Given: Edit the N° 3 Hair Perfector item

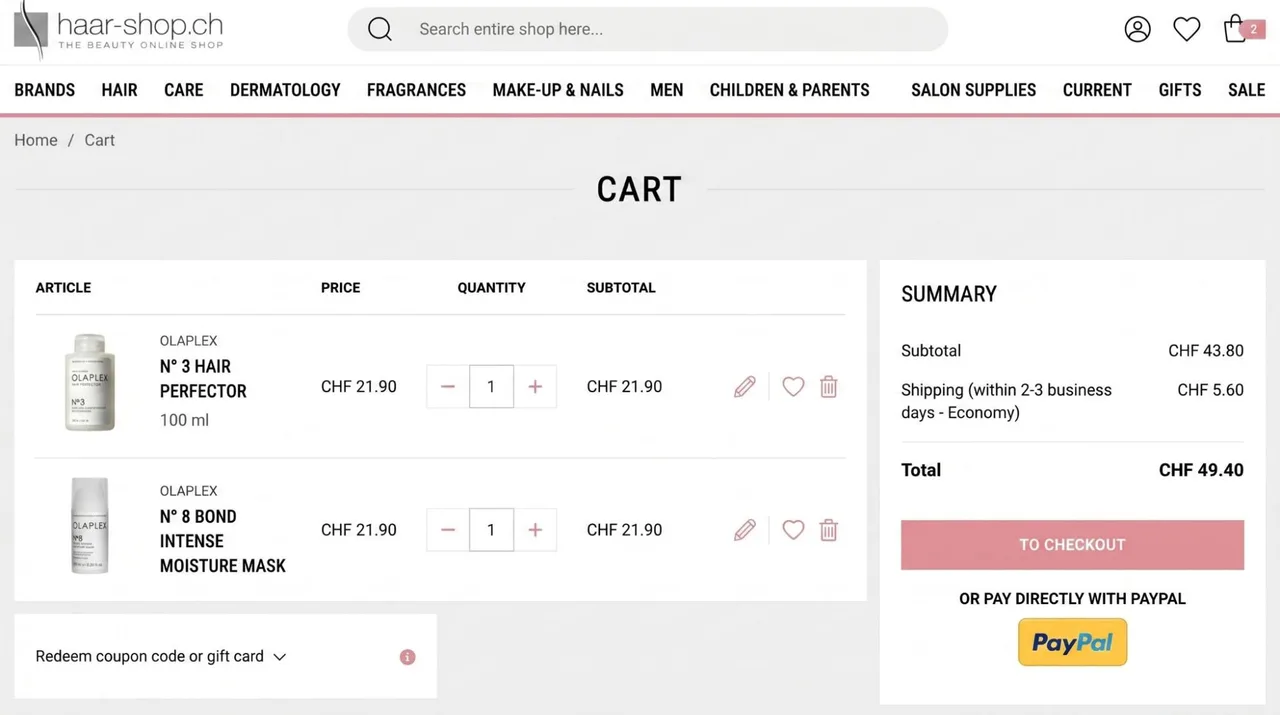Looking at the screenshot, I should point(745,387).
